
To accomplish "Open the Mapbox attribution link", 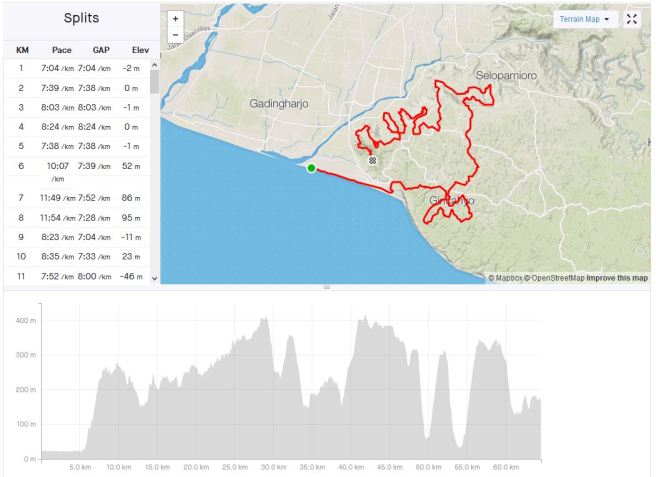I will [508, 278].
